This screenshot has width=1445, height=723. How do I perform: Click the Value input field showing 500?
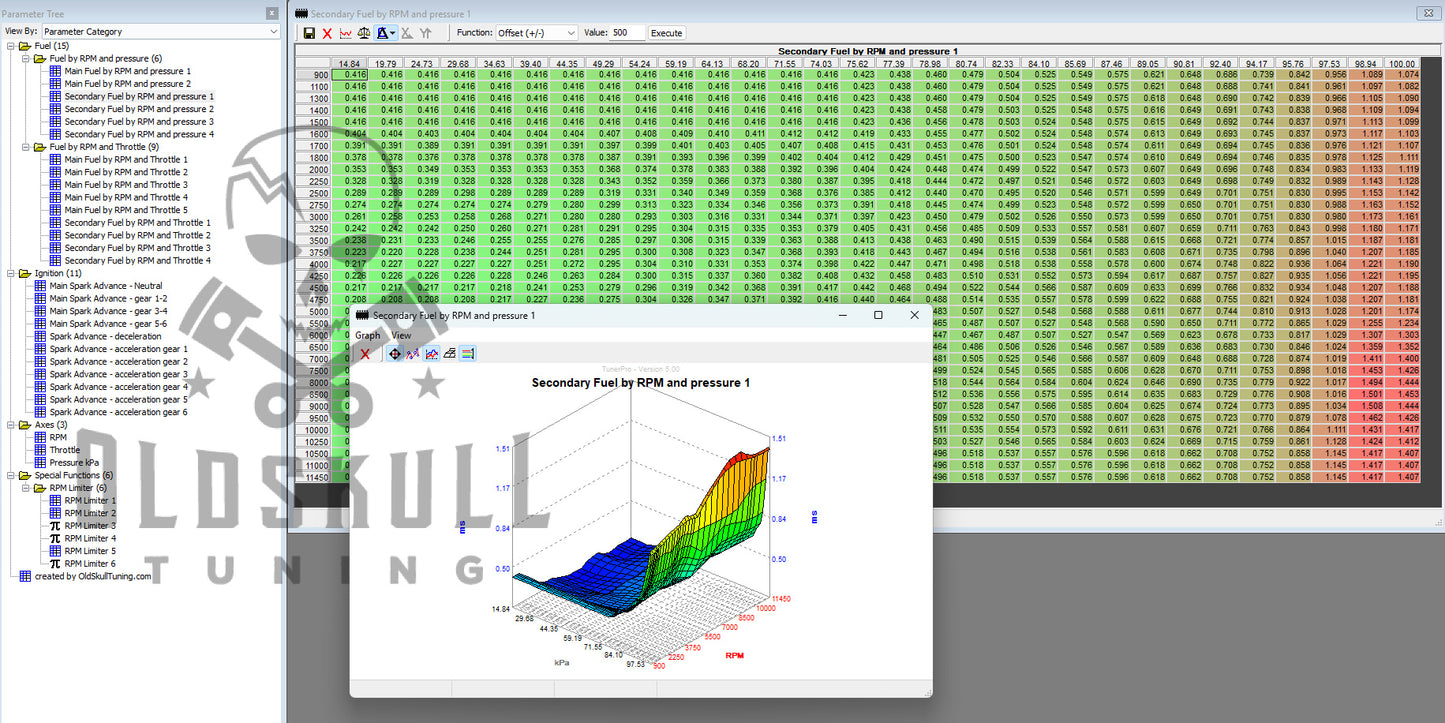coord(627,33)
